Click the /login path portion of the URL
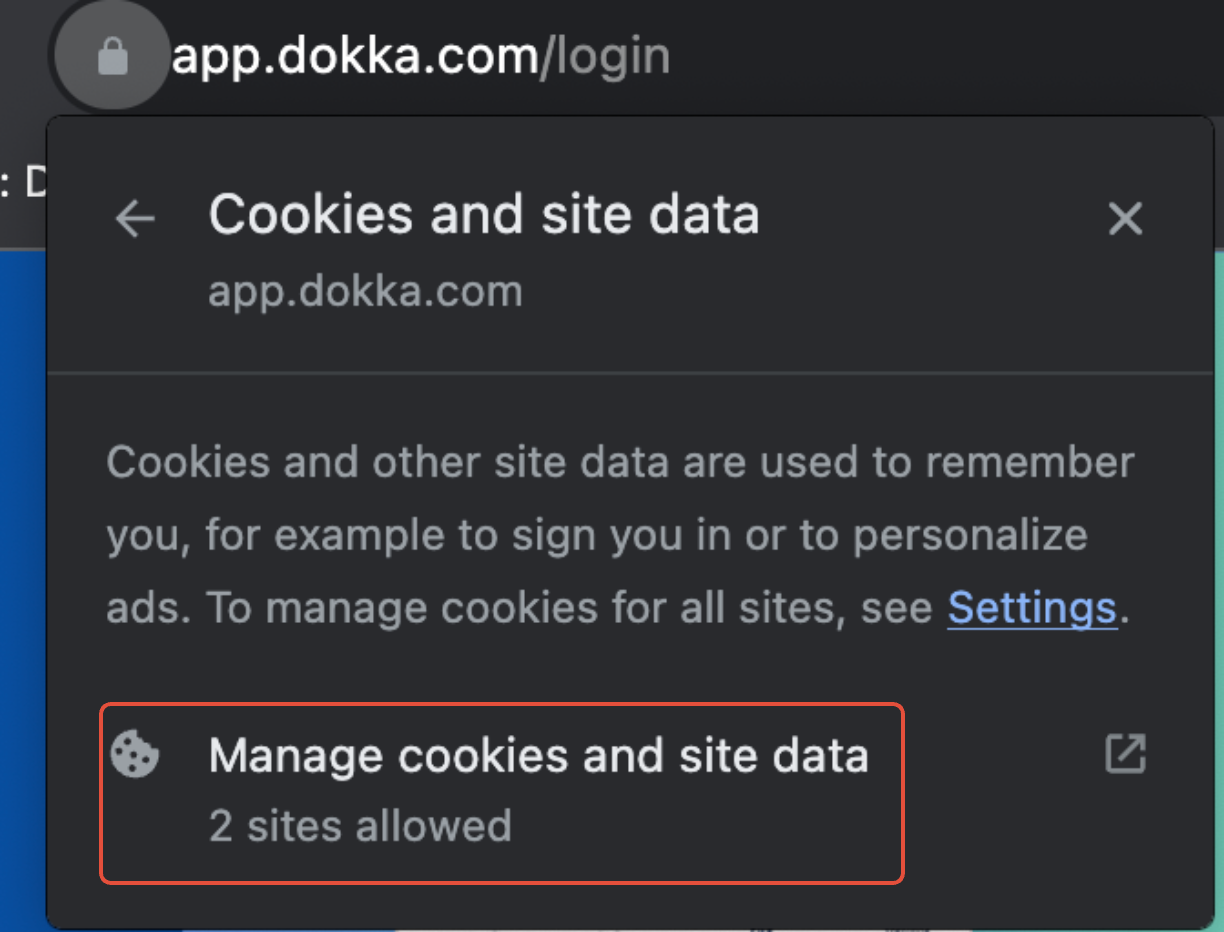1224x932 pixels. coord(605,58)
